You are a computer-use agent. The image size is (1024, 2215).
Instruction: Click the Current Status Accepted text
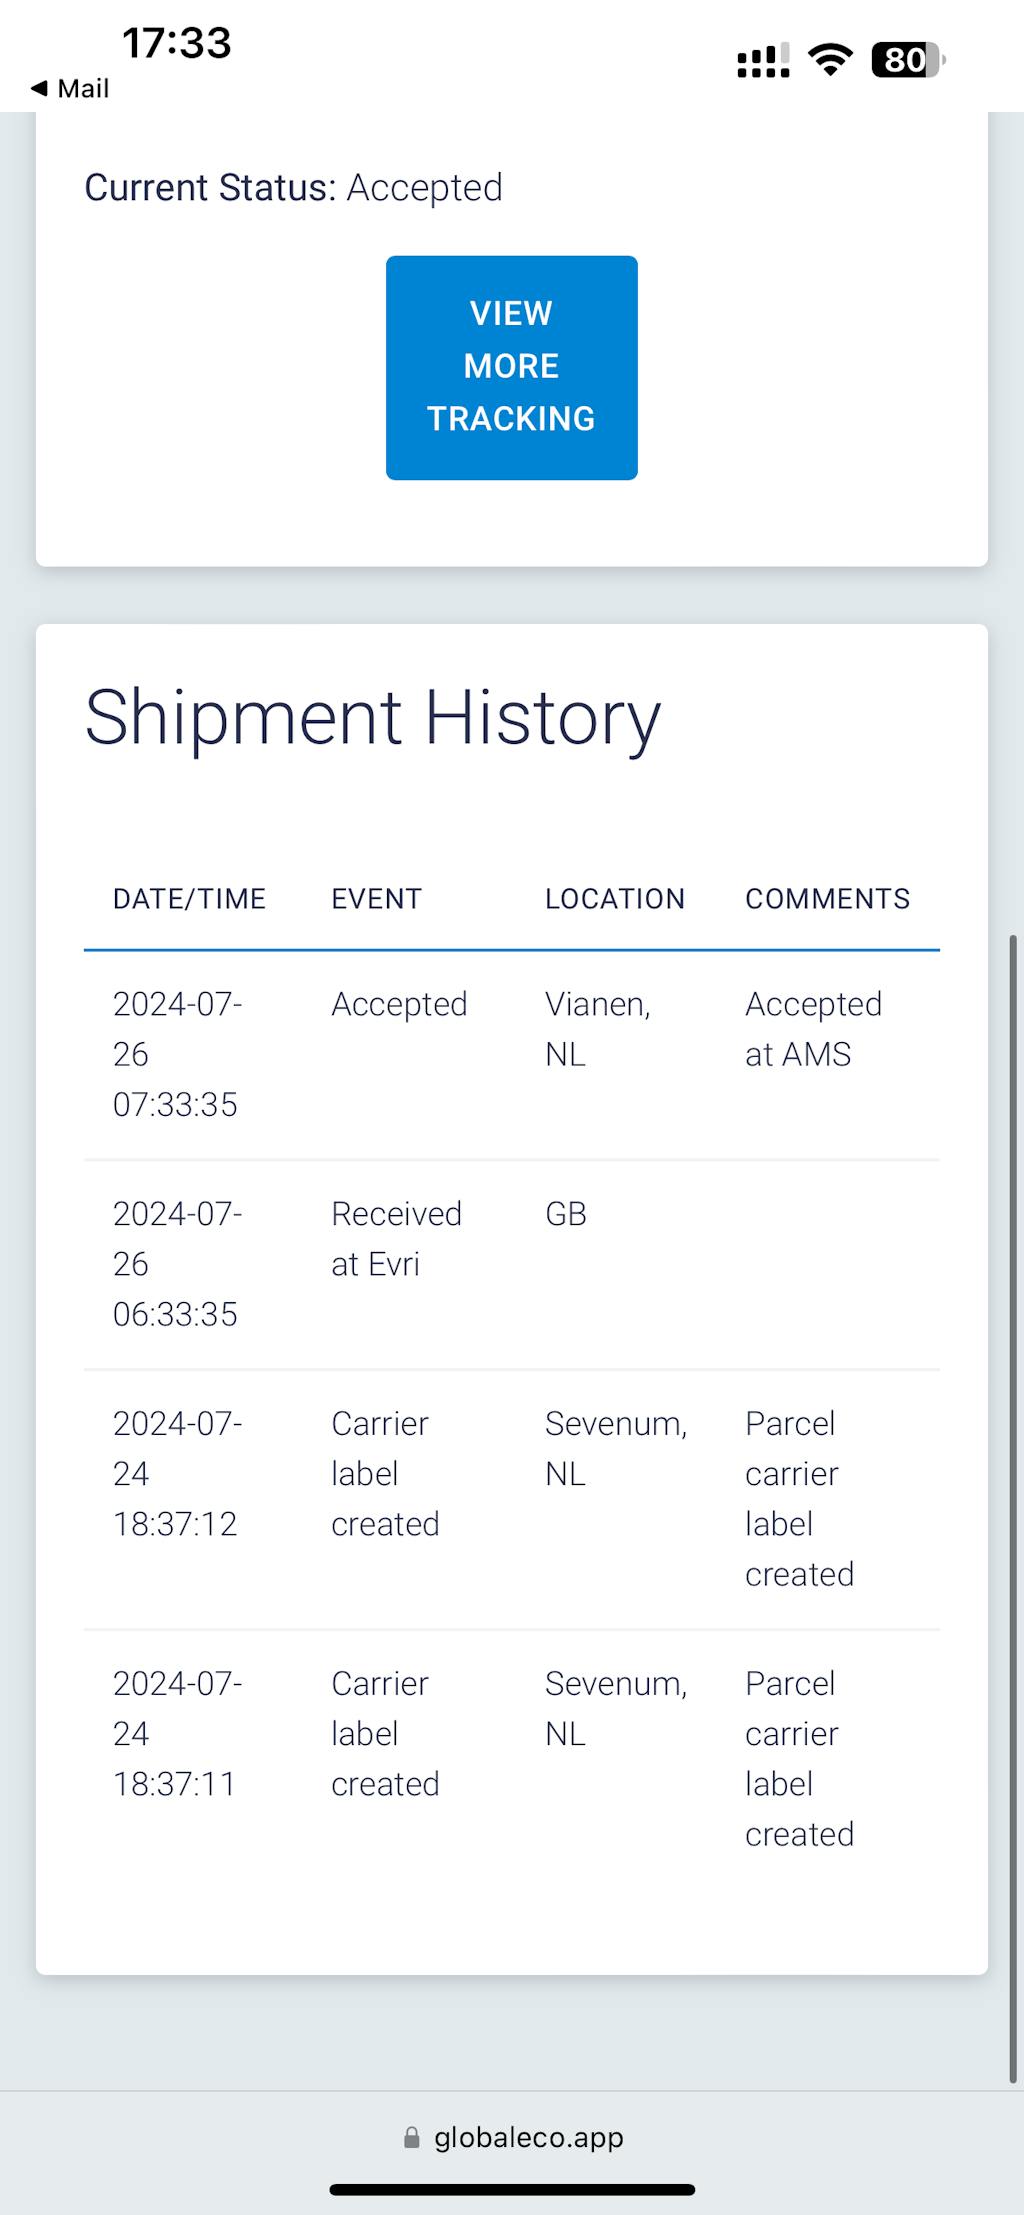click(x=293, y=188)
